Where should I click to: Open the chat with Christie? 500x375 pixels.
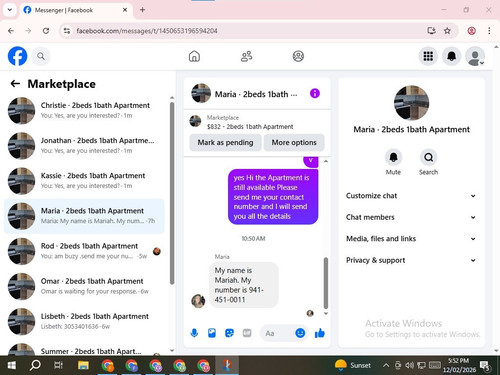pyautogui.click(x=84, y=111)
